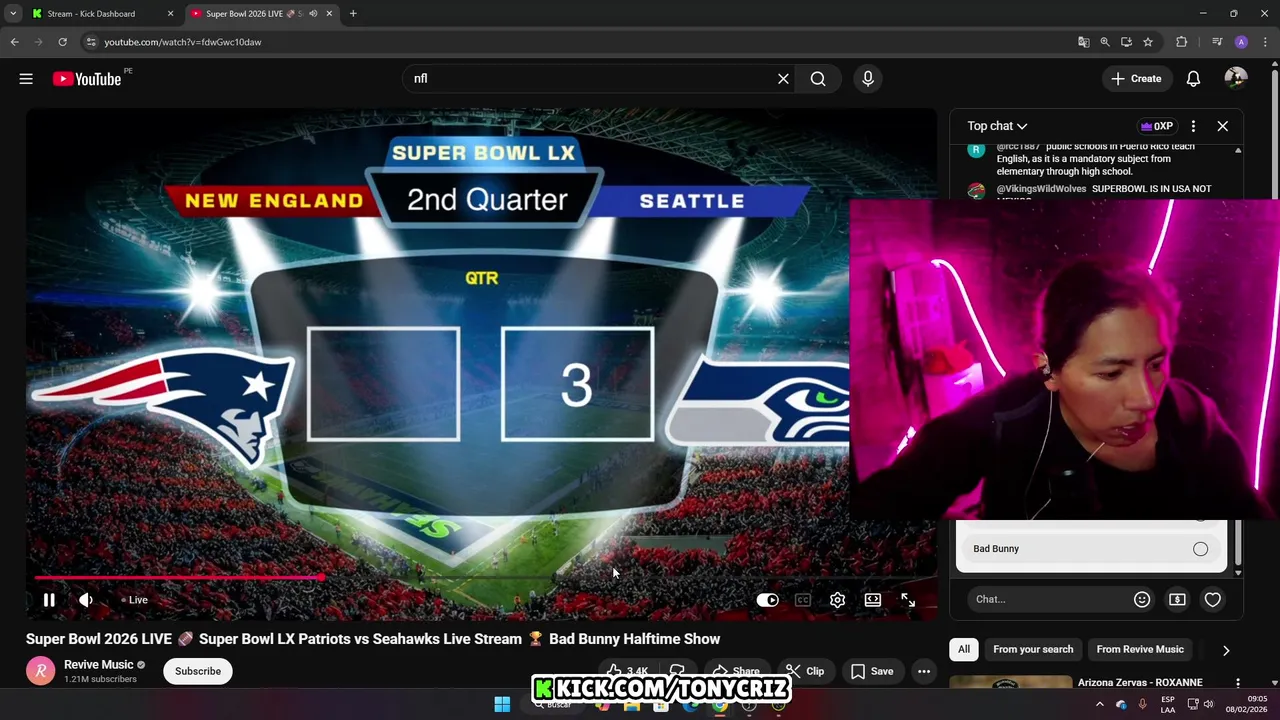Close the live chat panel
Screen dimensions: 1280x720
(x=1222, y=126)
